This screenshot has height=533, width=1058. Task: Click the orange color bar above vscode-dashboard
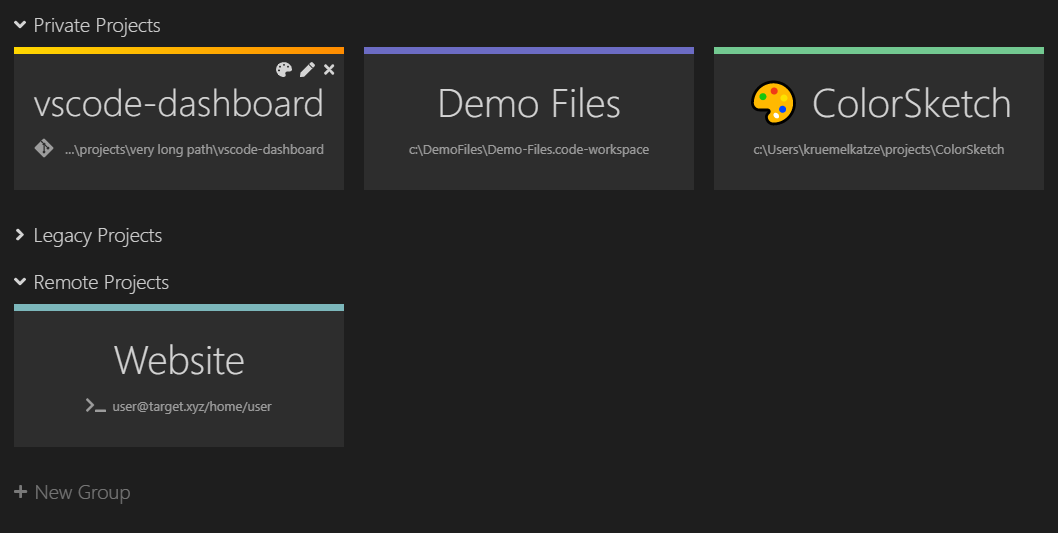[x=179, y=51]
